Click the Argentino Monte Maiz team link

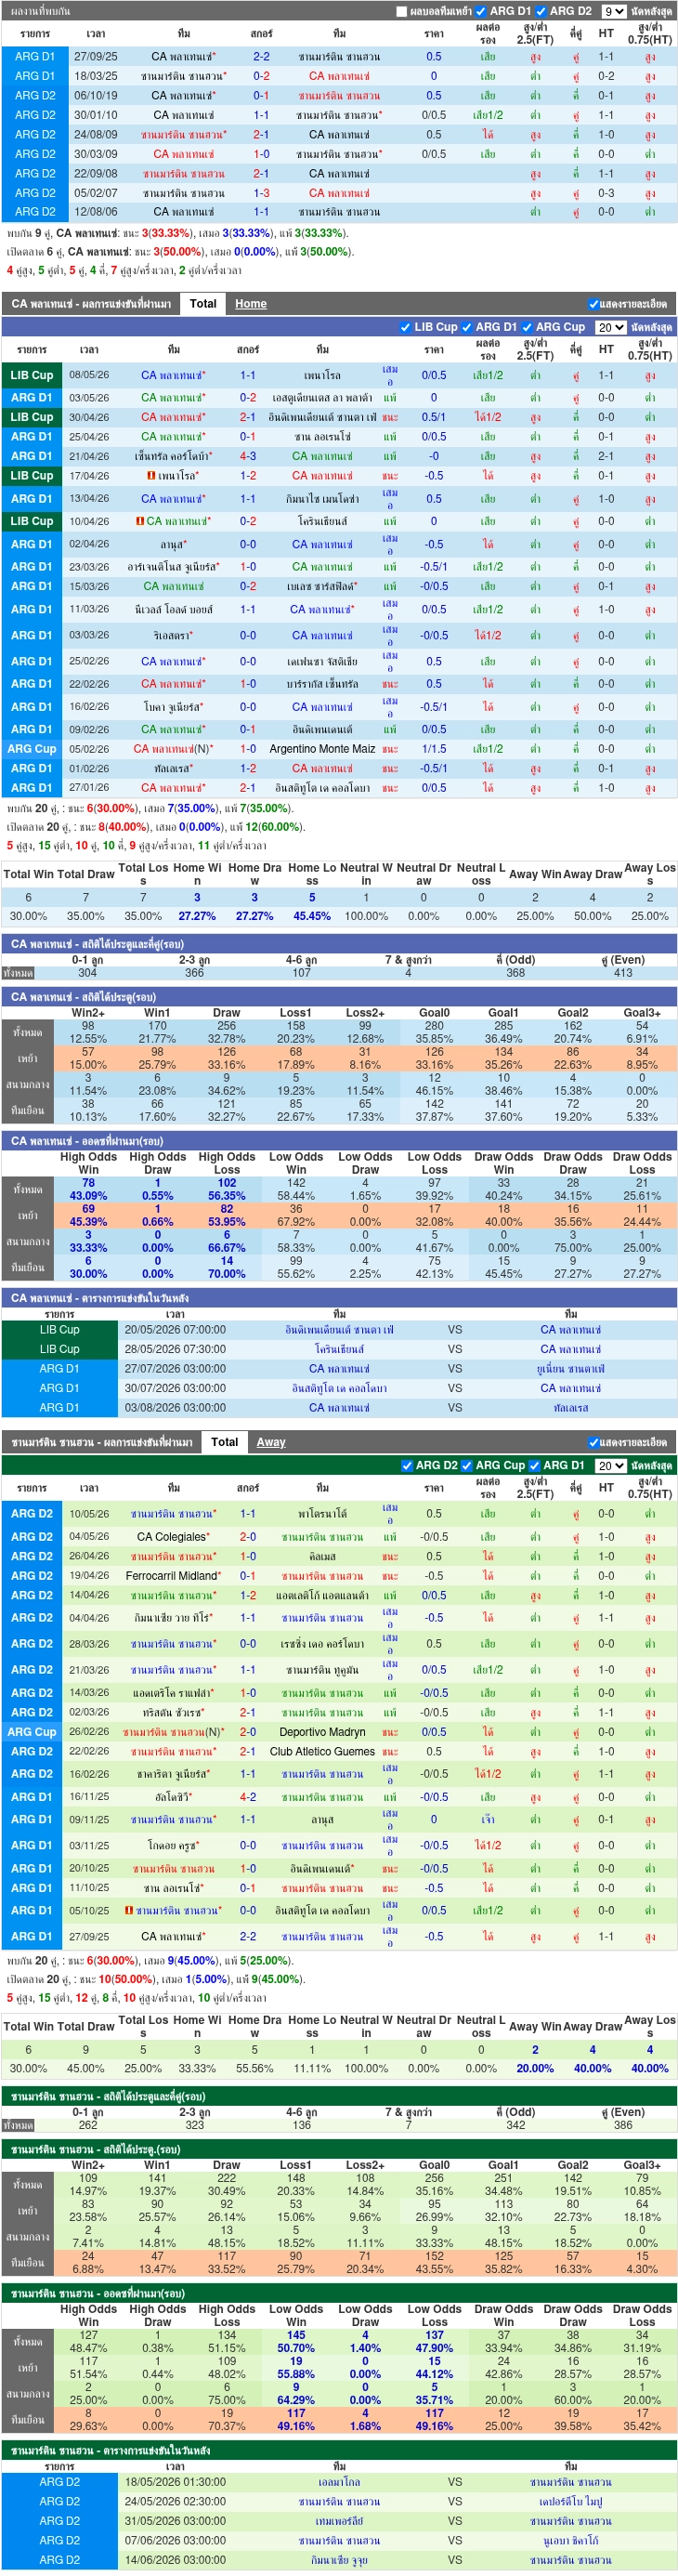(x=322, y=749)
